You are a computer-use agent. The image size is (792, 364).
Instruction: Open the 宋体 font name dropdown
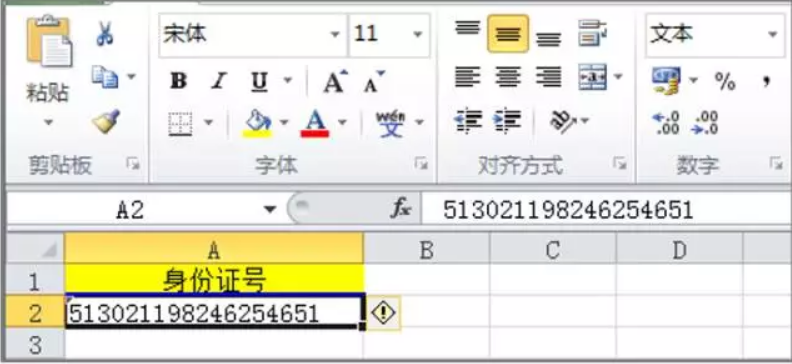(x=335, y=35)
